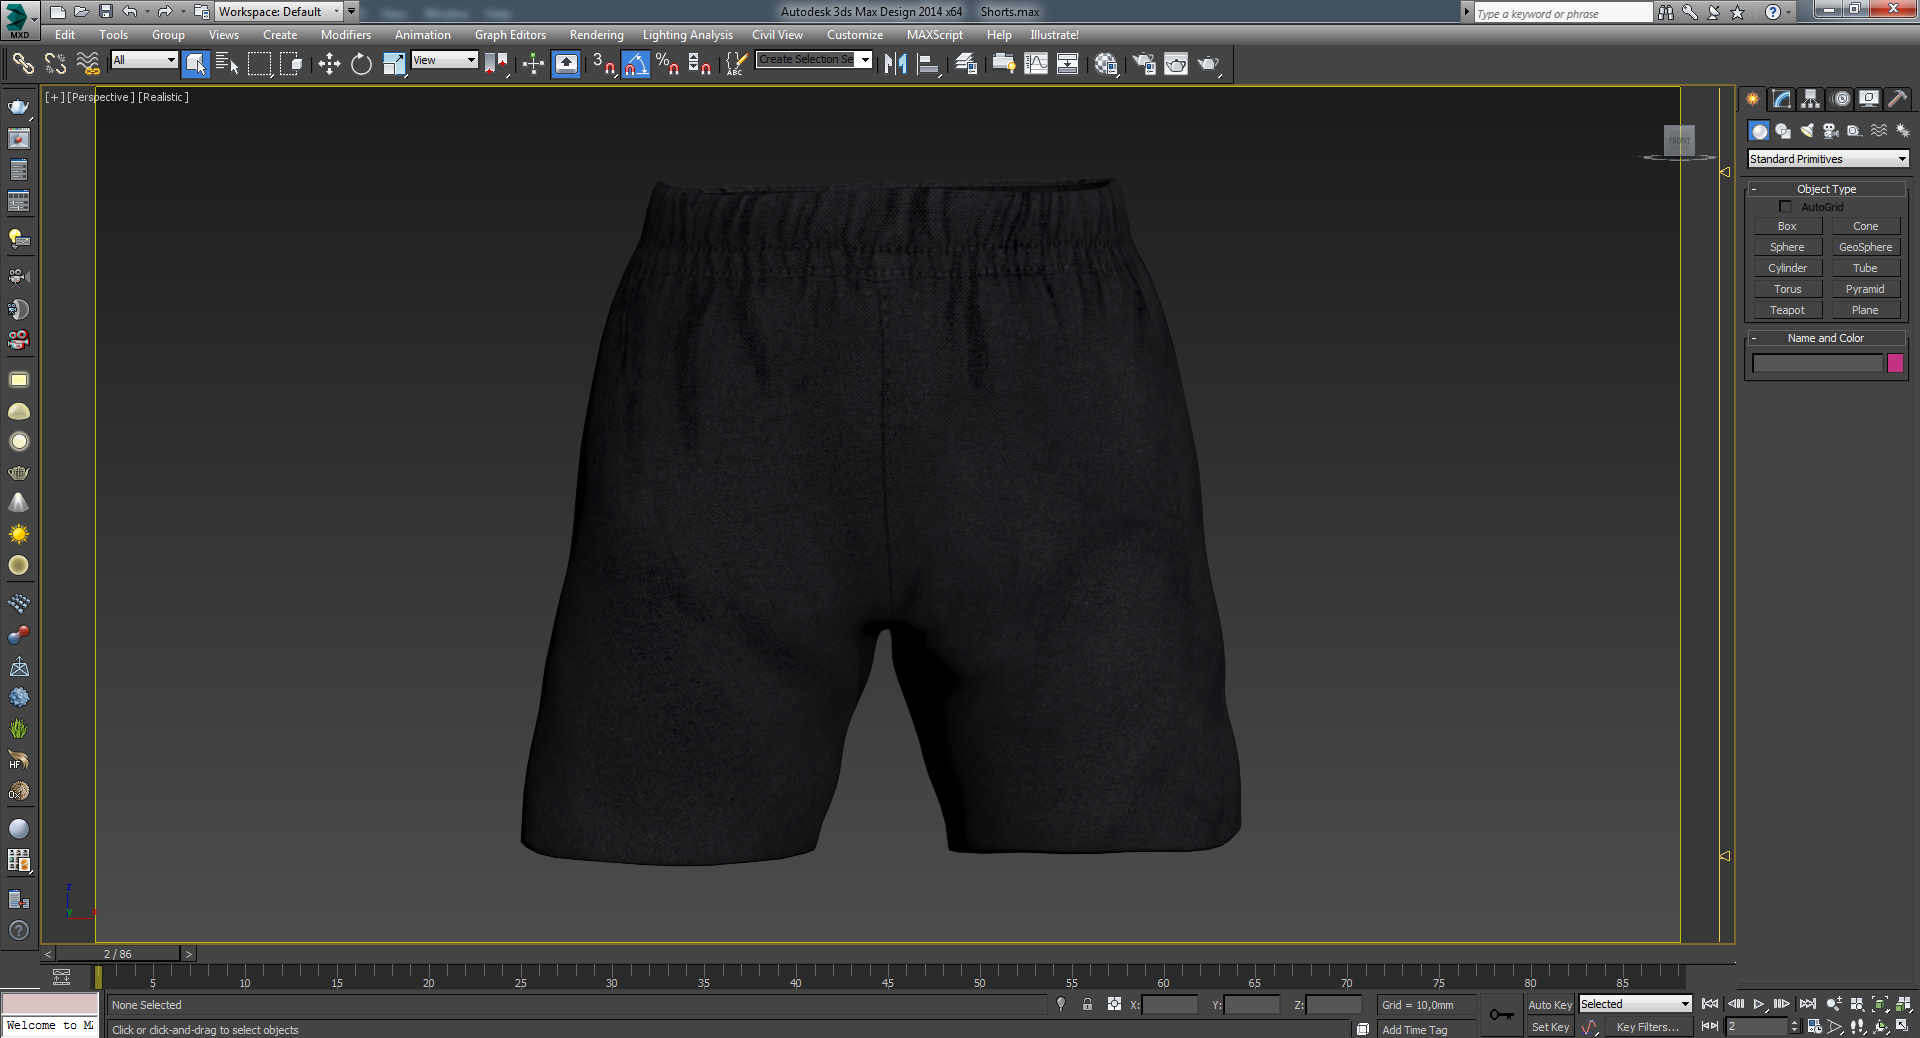The image size is (1920, 1038).
Task: Enable the AutoGrid checkbox
Action: coord(1786,207)
